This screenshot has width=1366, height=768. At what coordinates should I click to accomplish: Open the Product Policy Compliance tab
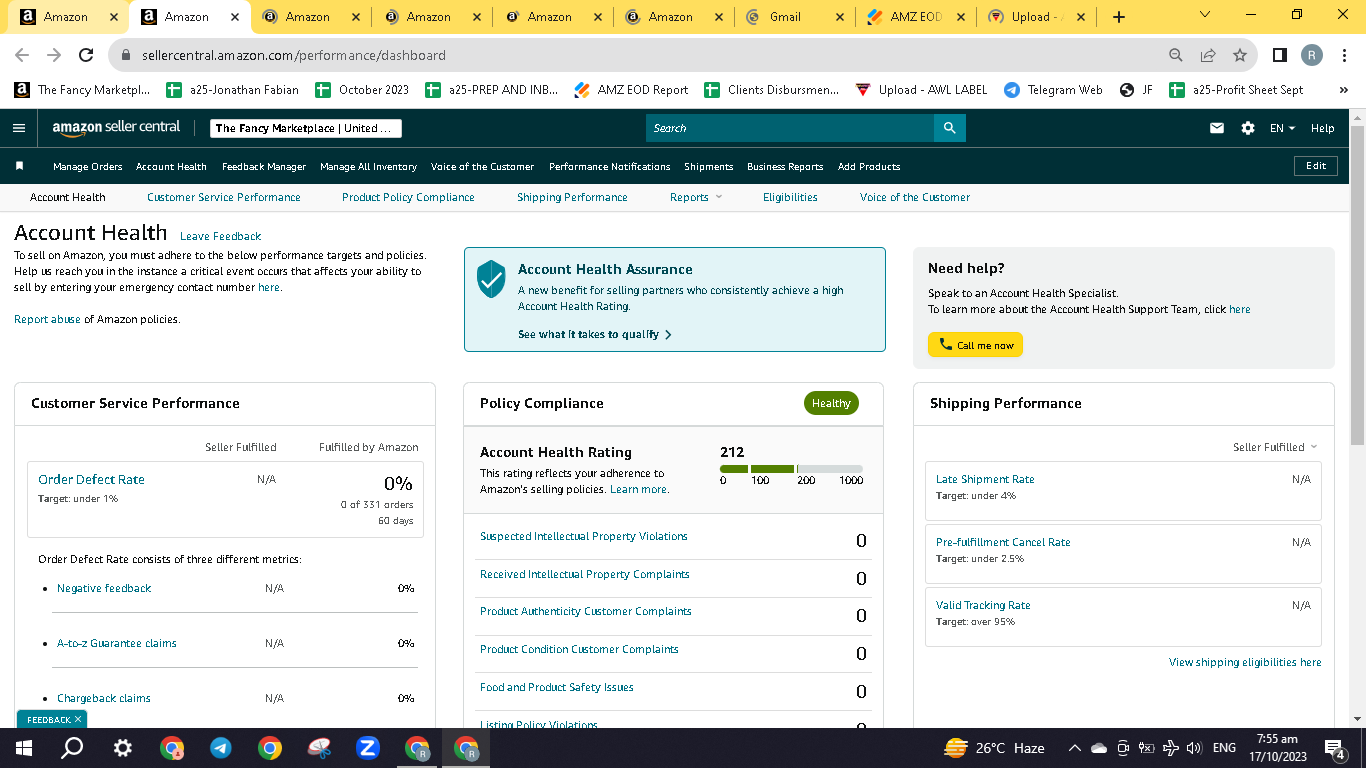[x=408, y=197]
